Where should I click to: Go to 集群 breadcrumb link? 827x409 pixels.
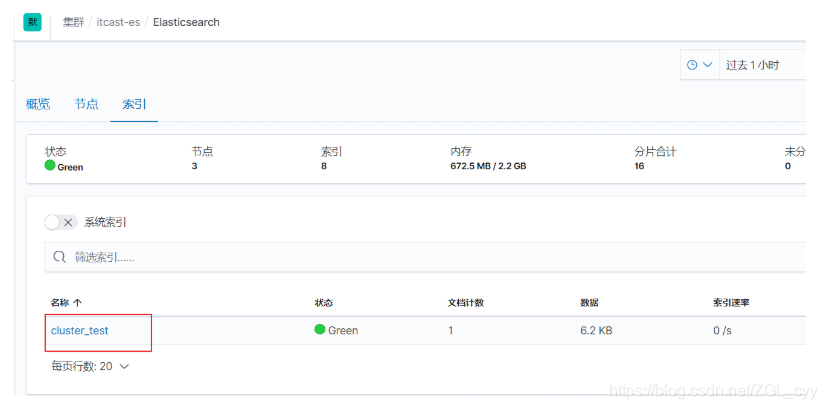[73, 23]
